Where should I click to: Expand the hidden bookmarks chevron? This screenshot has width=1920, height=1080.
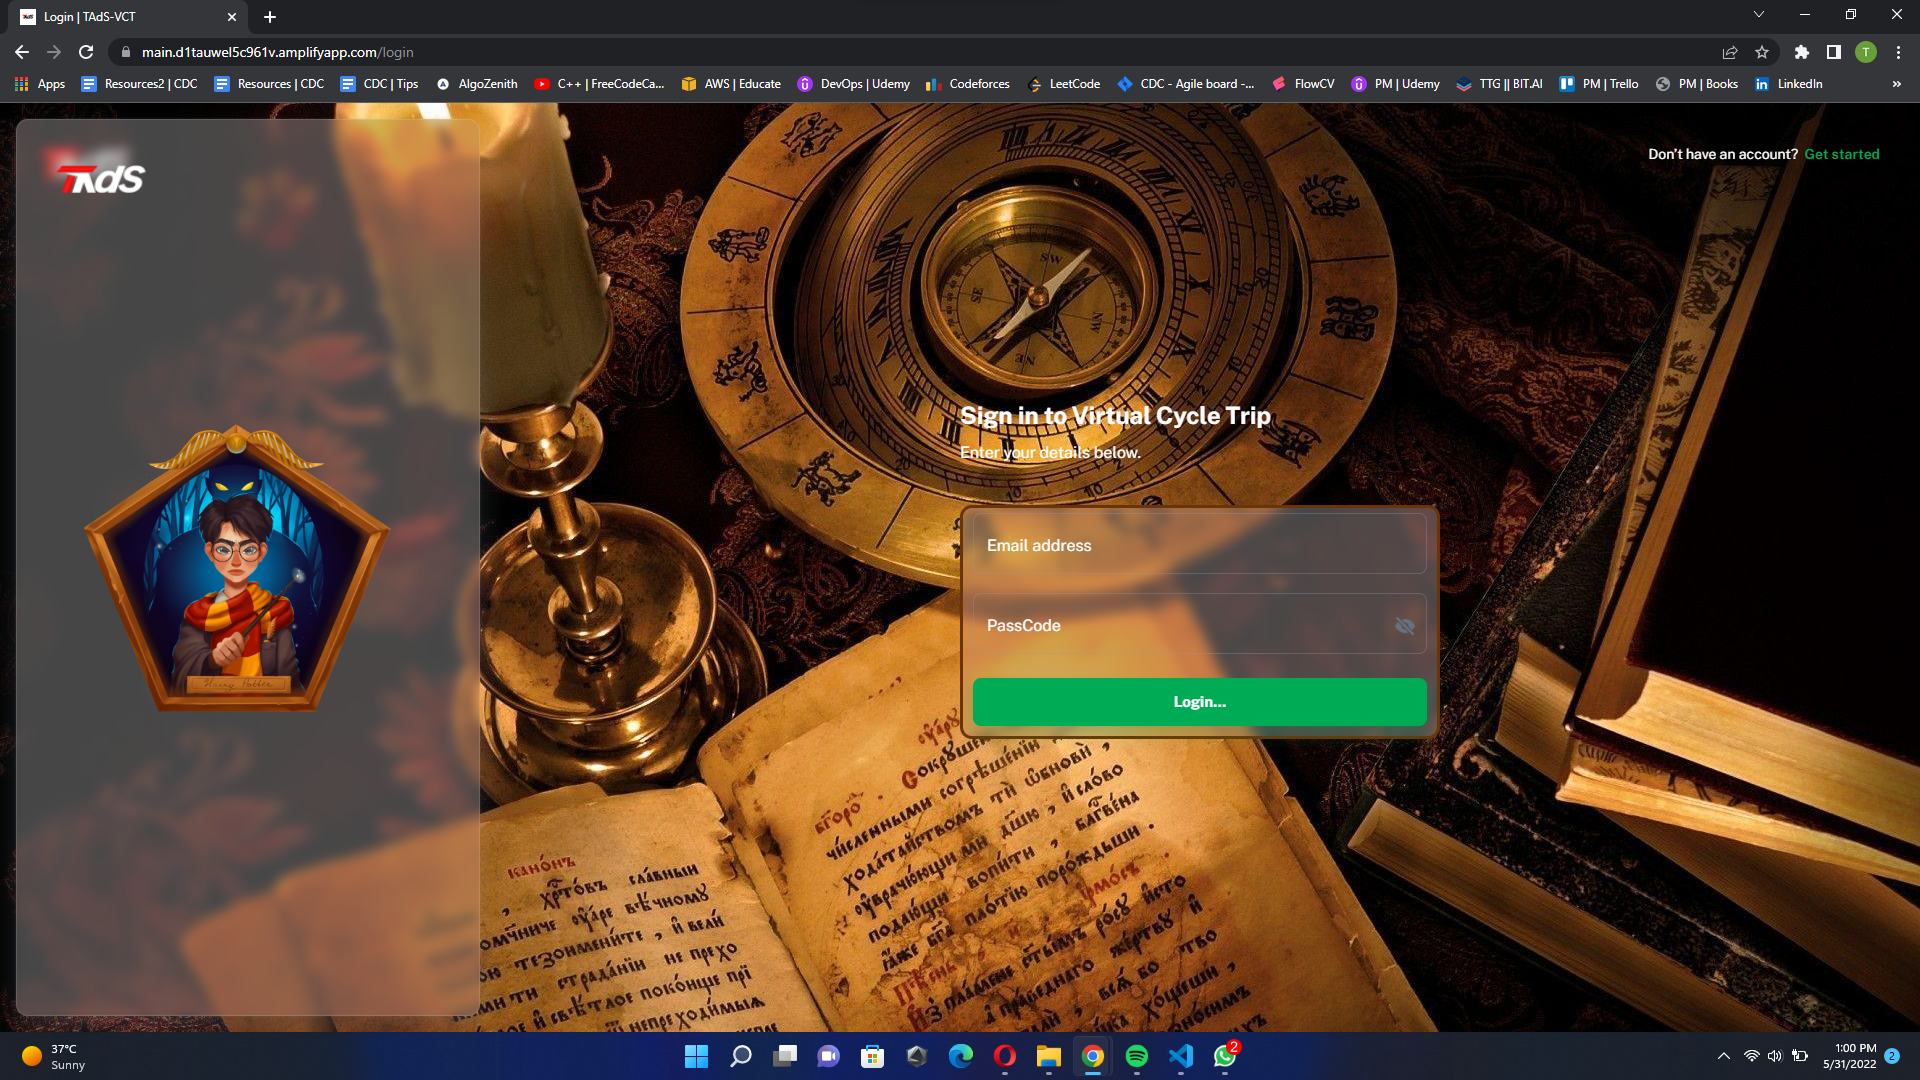tap(1896, 84)
